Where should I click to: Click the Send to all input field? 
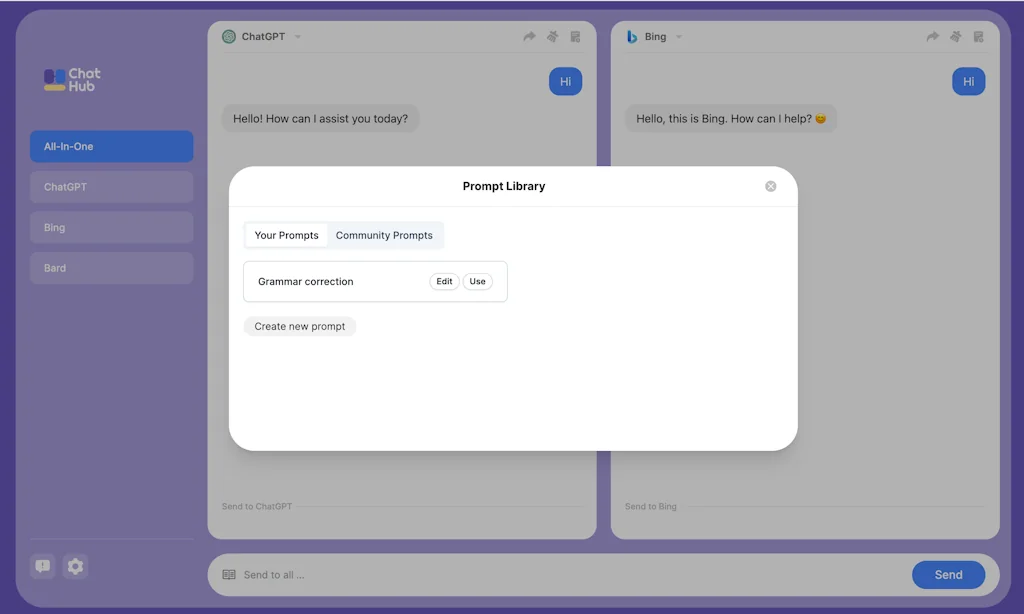tap(570, 575)
